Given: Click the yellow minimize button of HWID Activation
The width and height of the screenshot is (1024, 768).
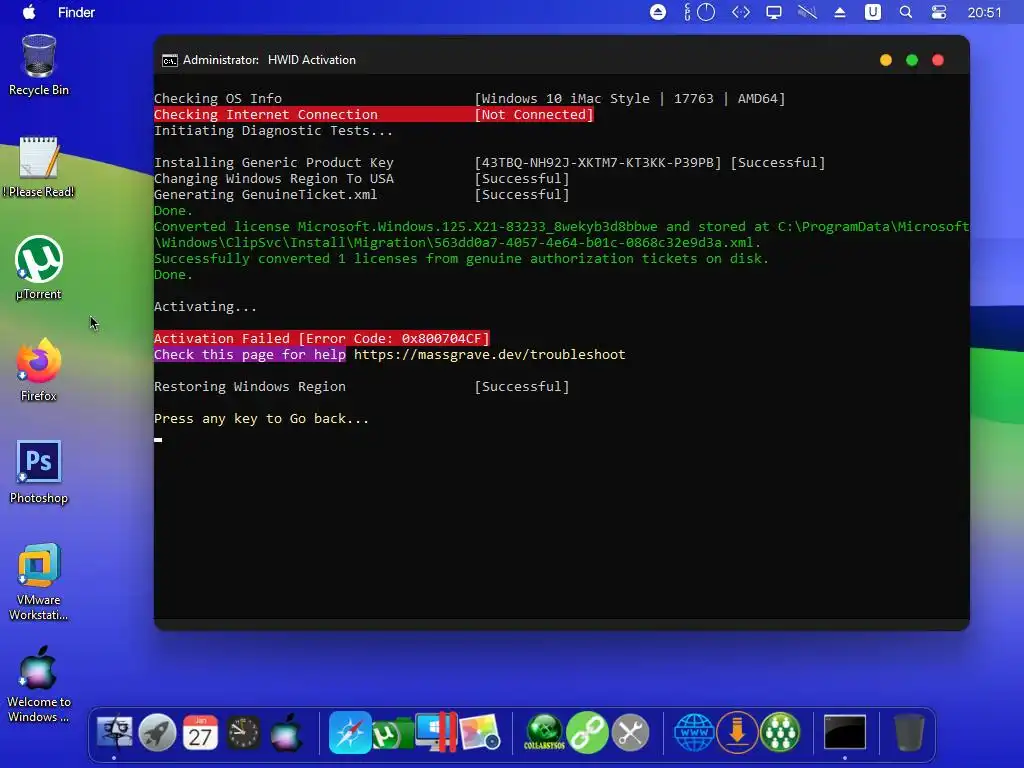Looking at the screenshot, I should point(886,60).
